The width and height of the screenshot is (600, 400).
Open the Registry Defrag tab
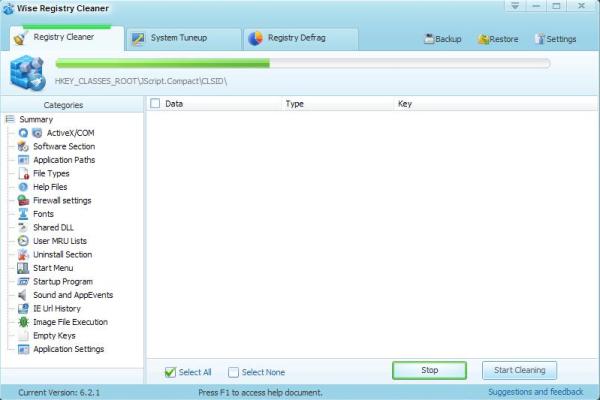point(301,39)
